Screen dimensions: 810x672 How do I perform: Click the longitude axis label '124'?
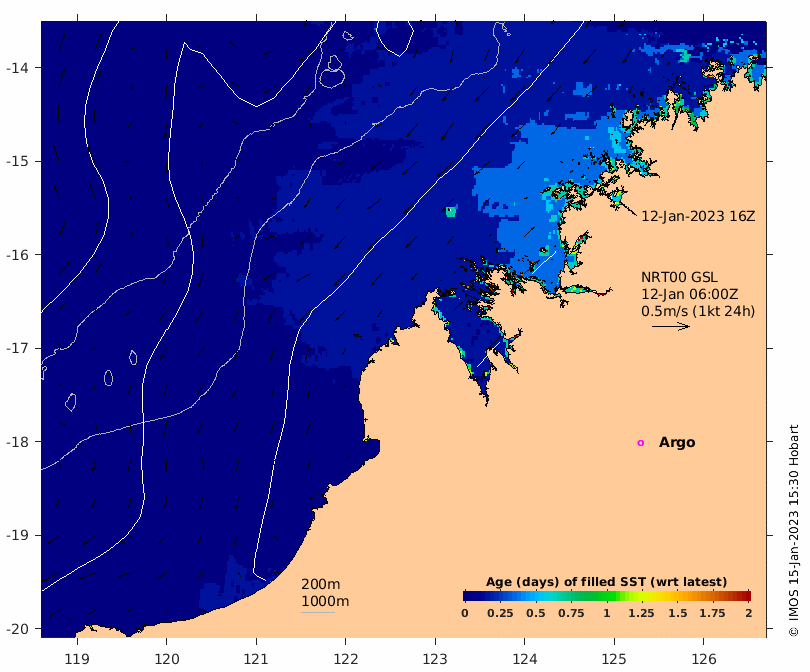[525, 659]
